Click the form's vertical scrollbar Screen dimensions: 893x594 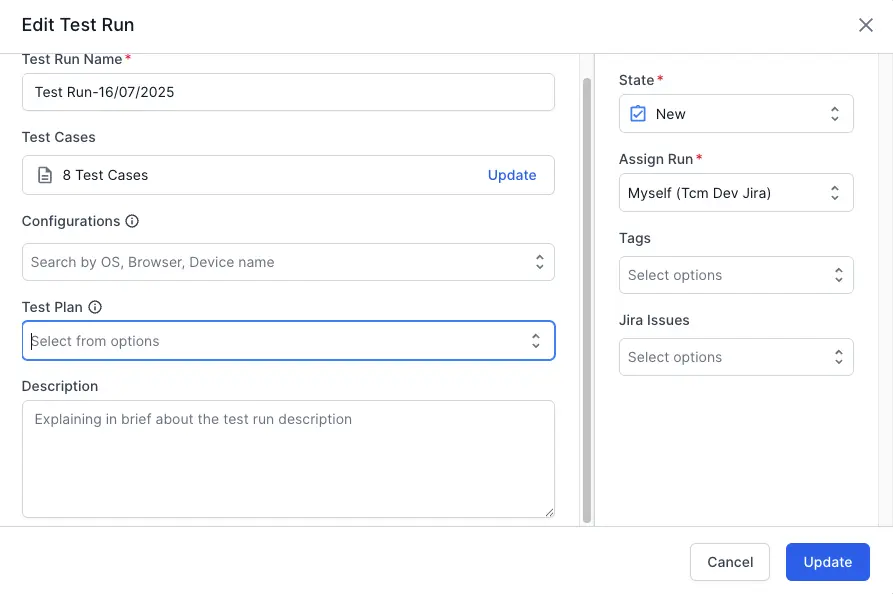587,300
